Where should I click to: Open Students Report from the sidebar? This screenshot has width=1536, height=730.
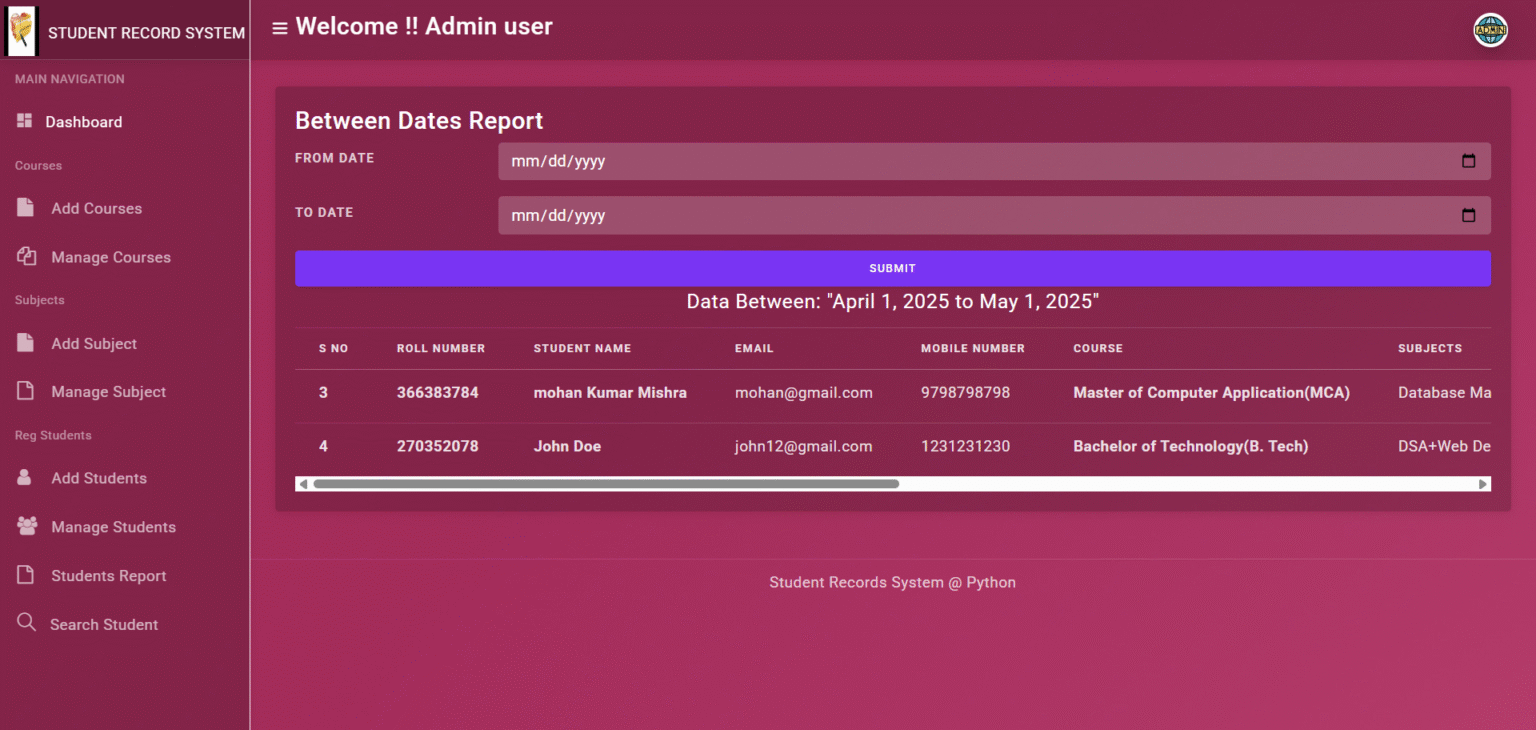(x=109, y=575)
